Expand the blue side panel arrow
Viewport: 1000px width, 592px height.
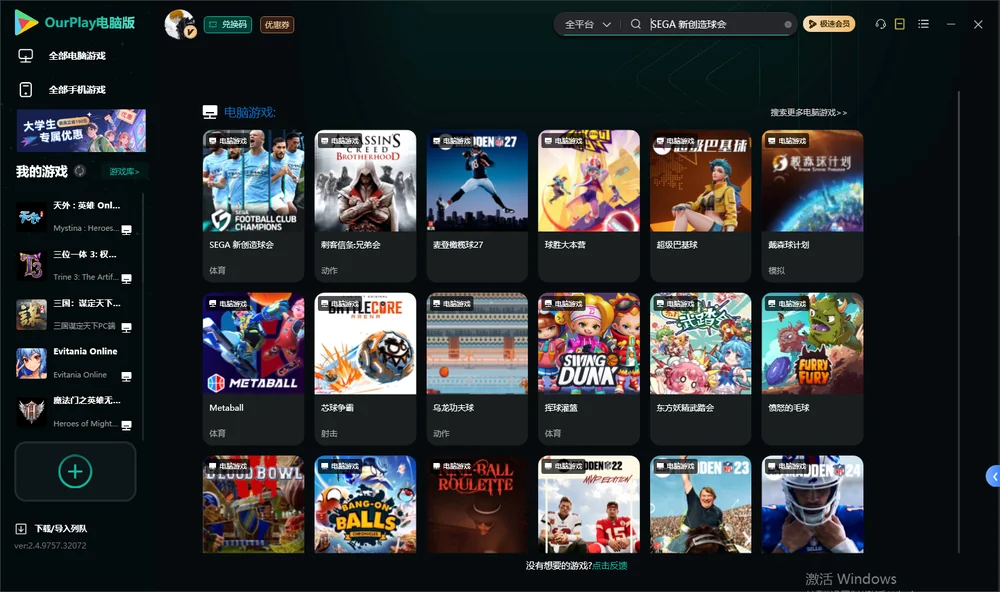coord(993,477)
